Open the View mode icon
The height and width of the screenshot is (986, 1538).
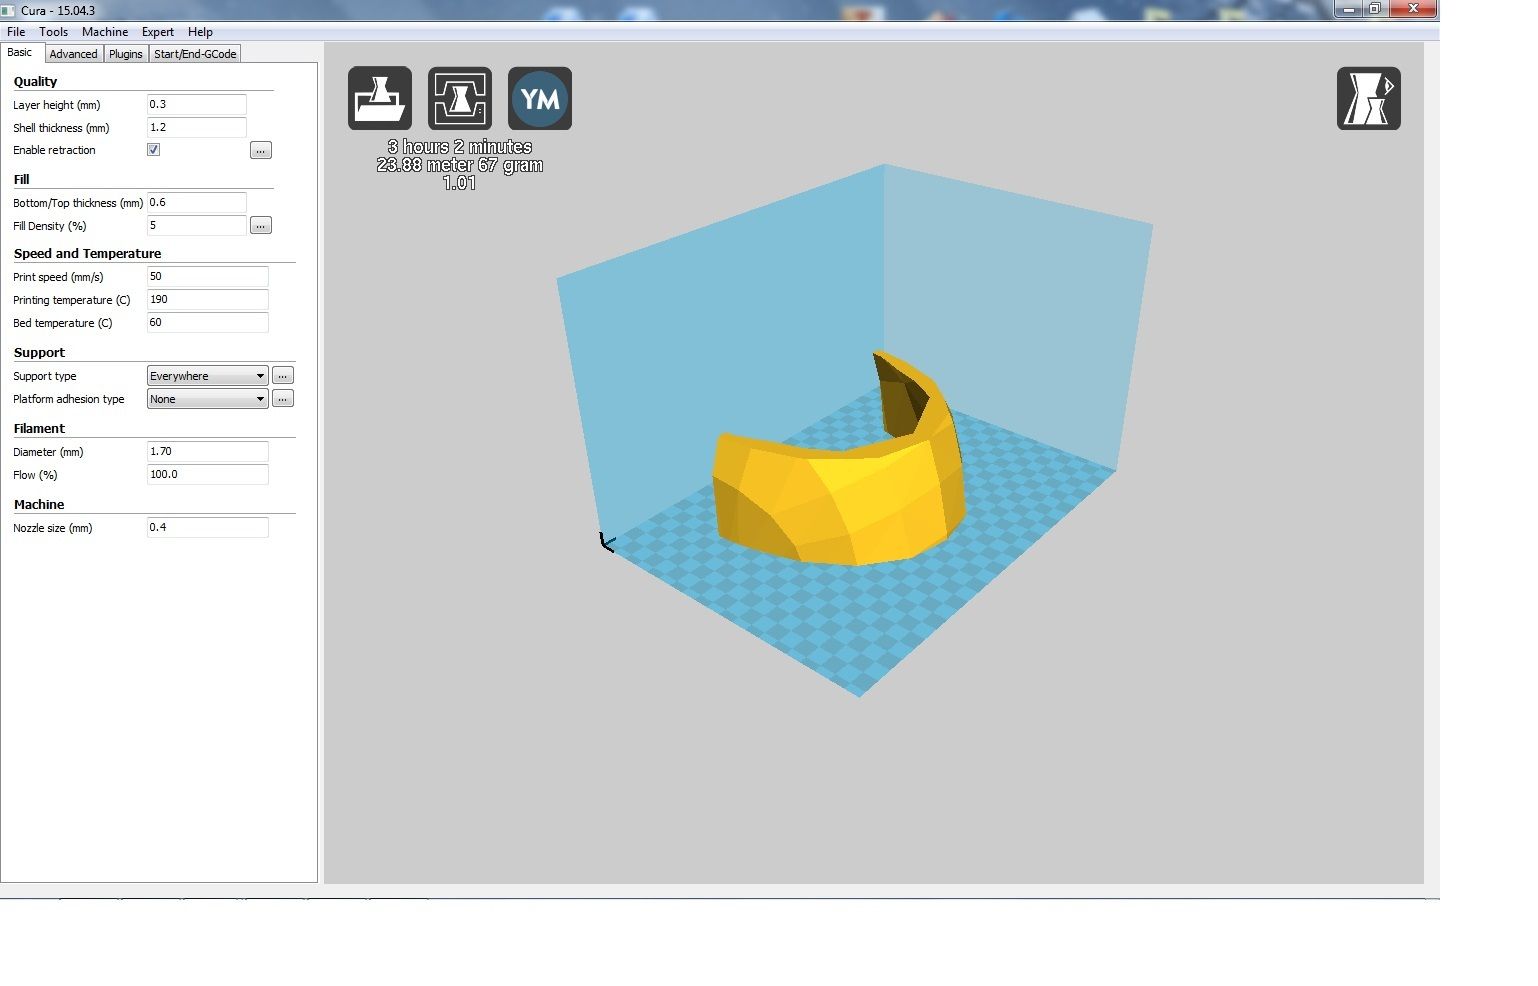(x=1368, y=98)
